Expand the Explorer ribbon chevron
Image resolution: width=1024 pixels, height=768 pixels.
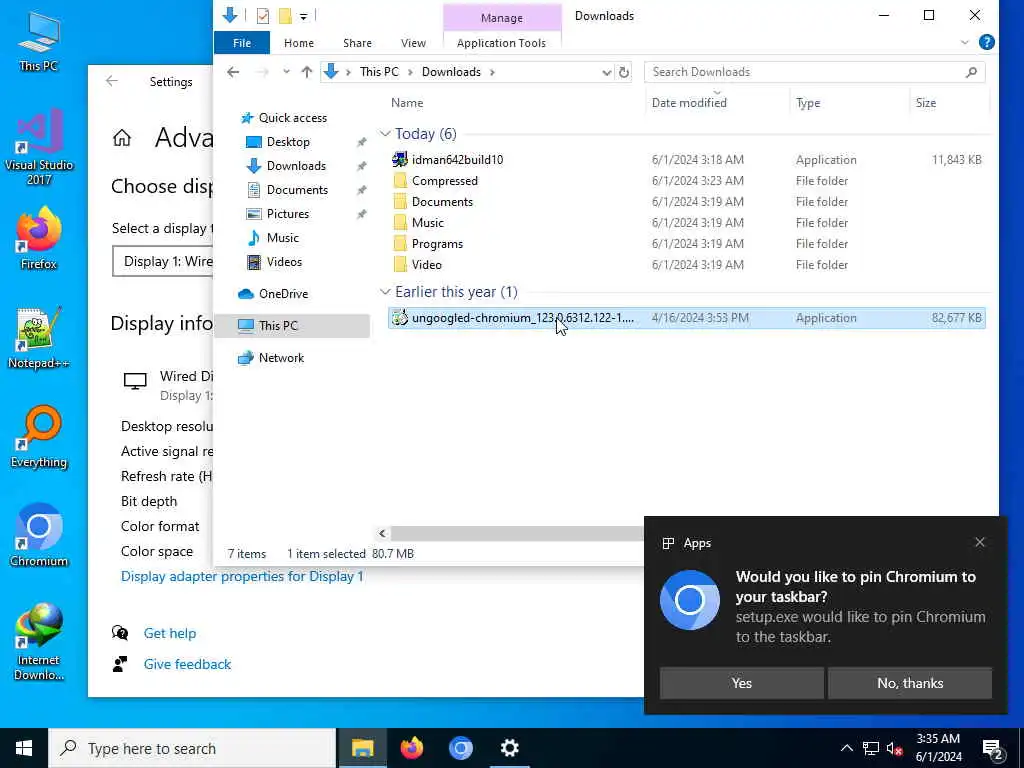coord(965,42)
